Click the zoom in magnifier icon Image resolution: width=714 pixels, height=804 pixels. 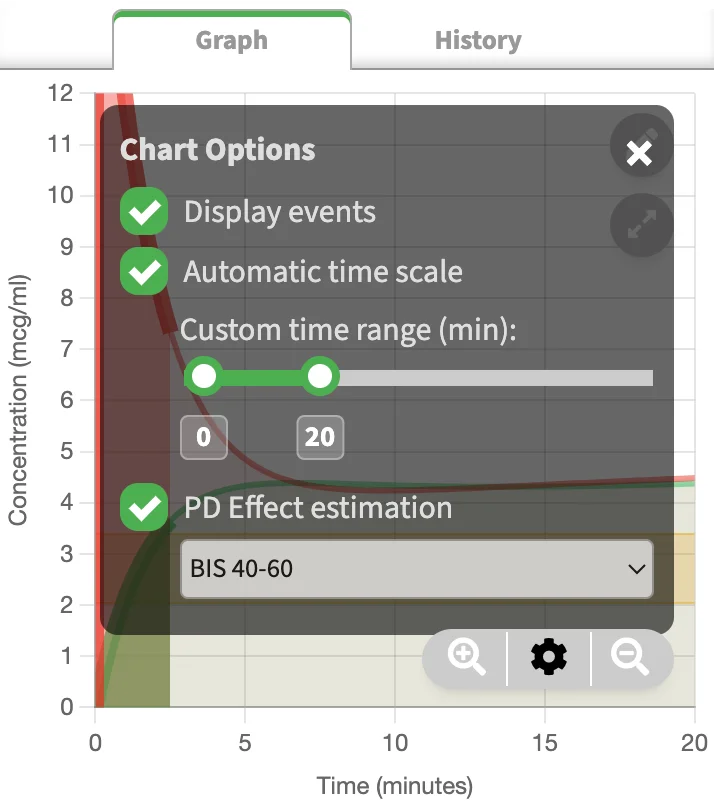pos(466,658)
